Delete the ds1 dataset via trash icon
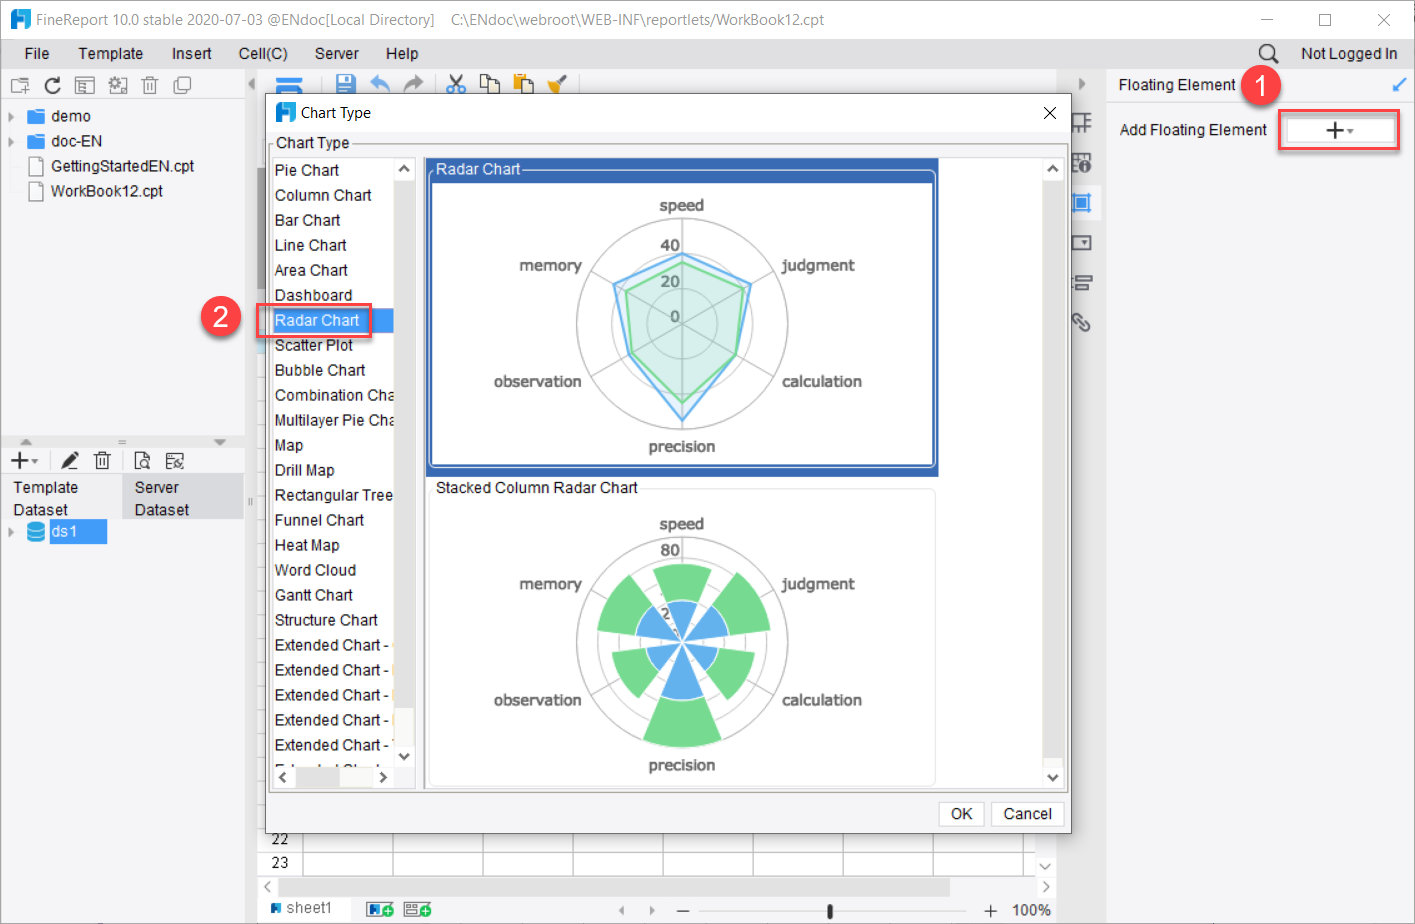 click(x=102, y=460)
